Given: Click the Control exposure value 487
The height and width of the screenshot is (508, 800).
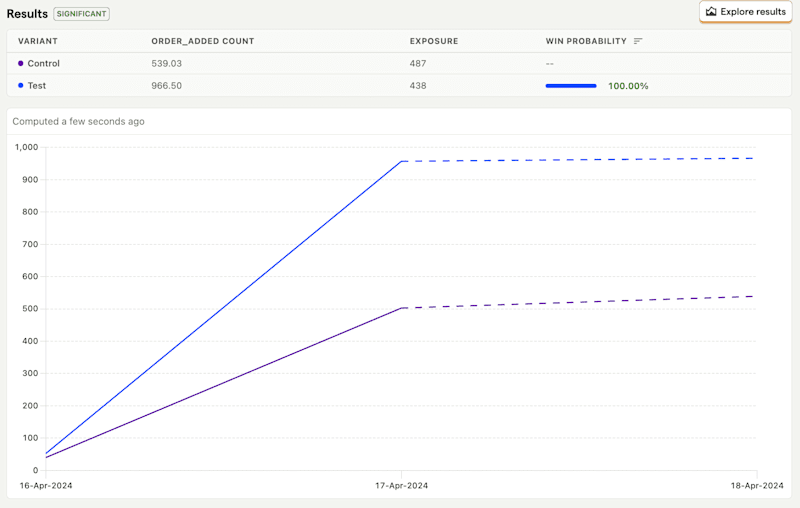Looking at the screenshot, I should pos(418,63).
